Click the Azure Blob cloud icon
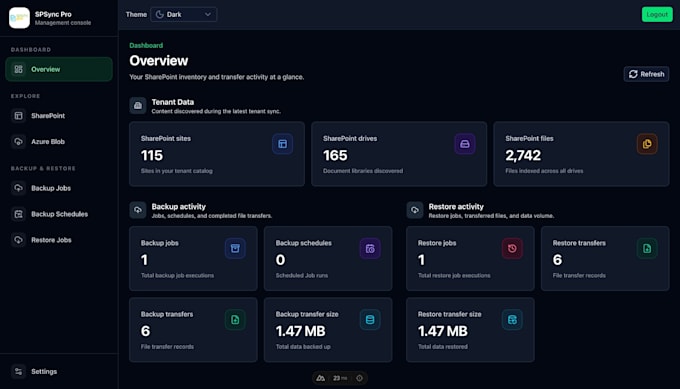This screenshot has width=680, height=389. [18, 141]
